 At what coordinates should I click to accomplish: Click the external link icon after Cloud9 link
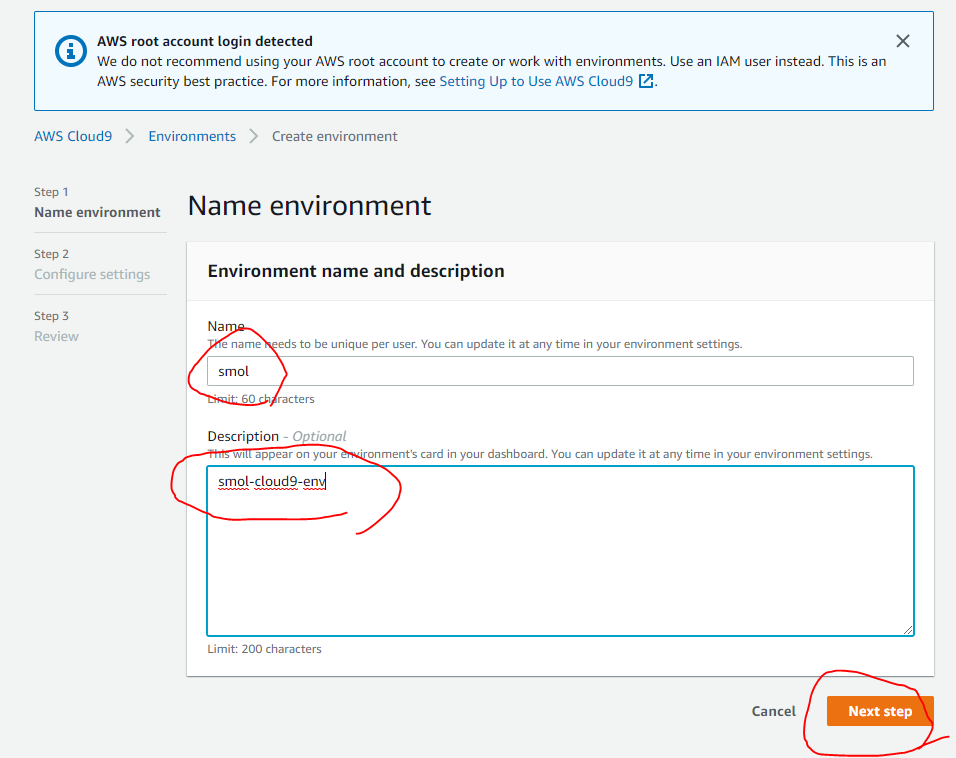(646, 81)
